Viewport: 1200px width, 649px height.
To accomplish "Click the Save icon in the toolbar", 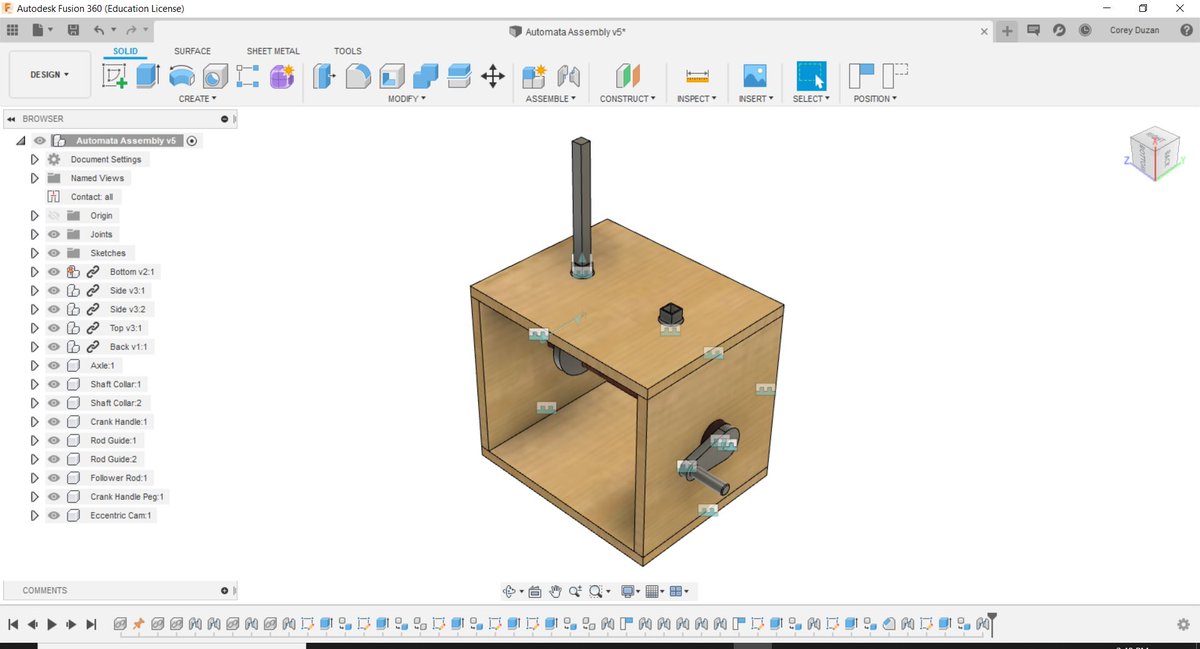I will 73,30.
